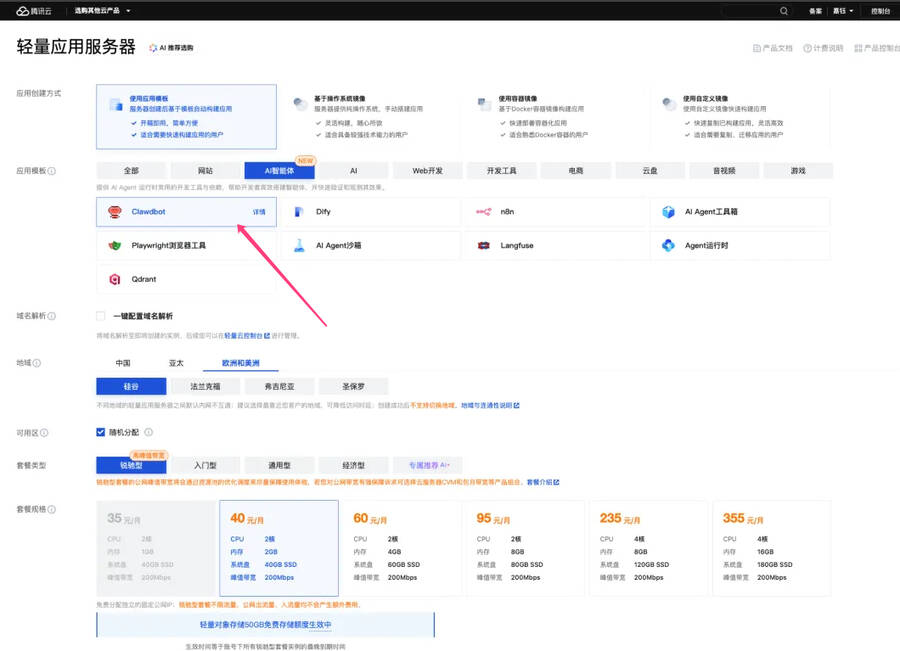This screenshot has height=651, width=900.
Task: Pick the Qdrant template icon
Action: point(114,279)
